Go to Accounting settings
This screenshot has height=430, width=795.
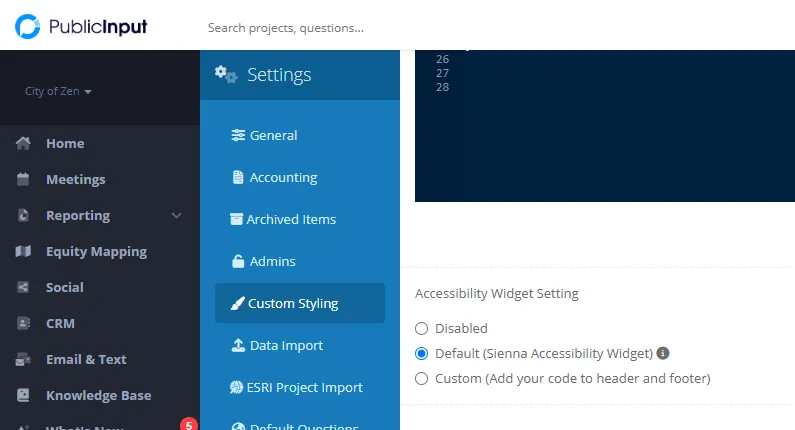tap(282, 178)
